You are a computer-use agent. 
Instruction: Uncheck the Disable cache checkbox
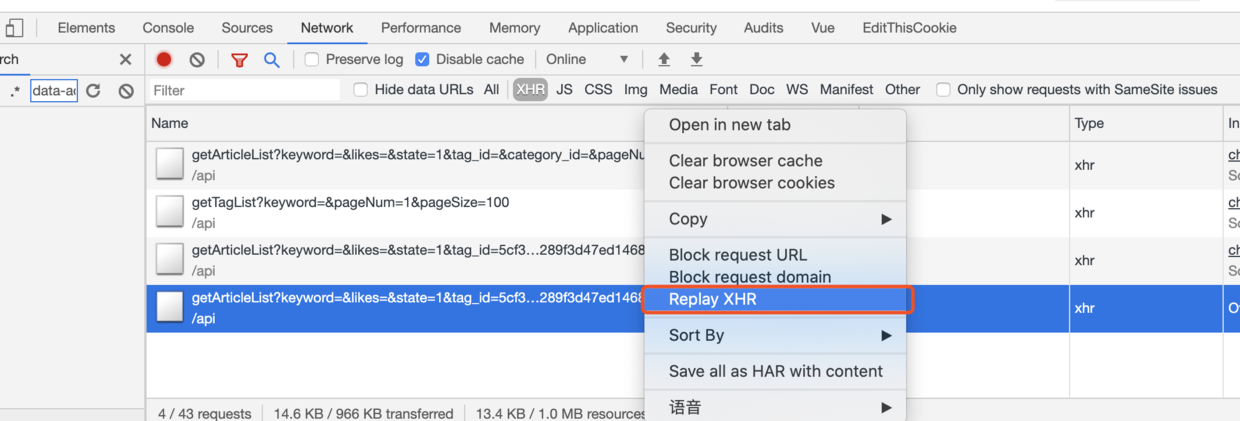pyautogui.click(x=422, y=60)
